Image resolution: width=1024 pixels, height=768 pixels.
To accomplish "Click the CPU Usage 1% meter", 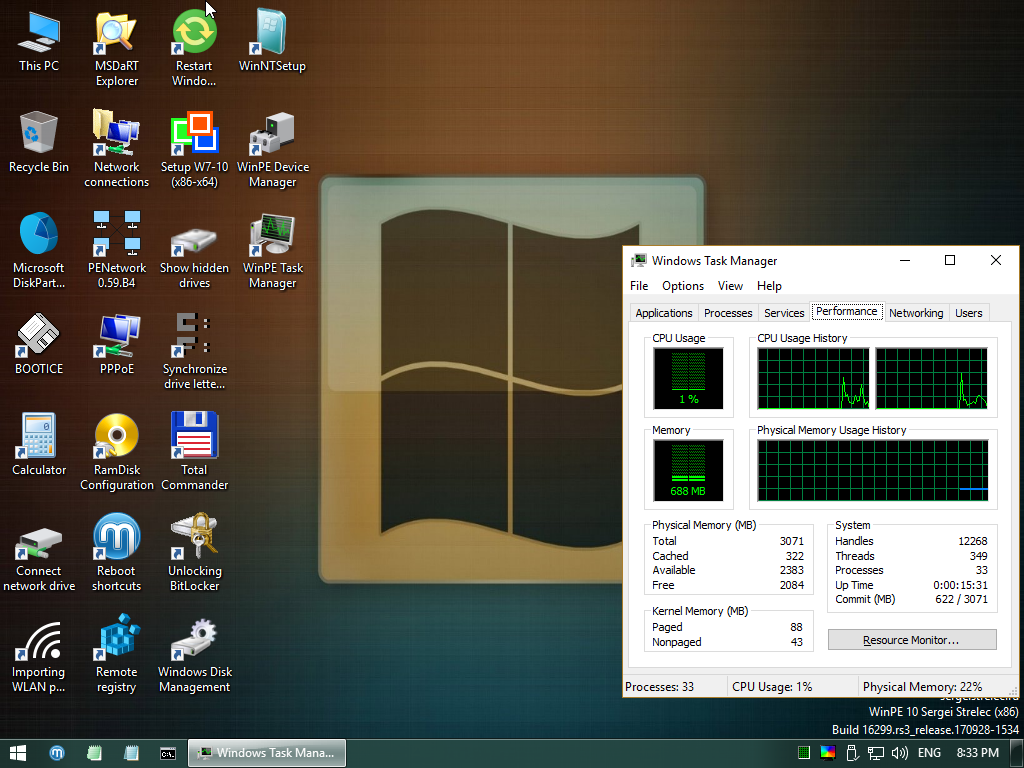I will coord(688,378).
